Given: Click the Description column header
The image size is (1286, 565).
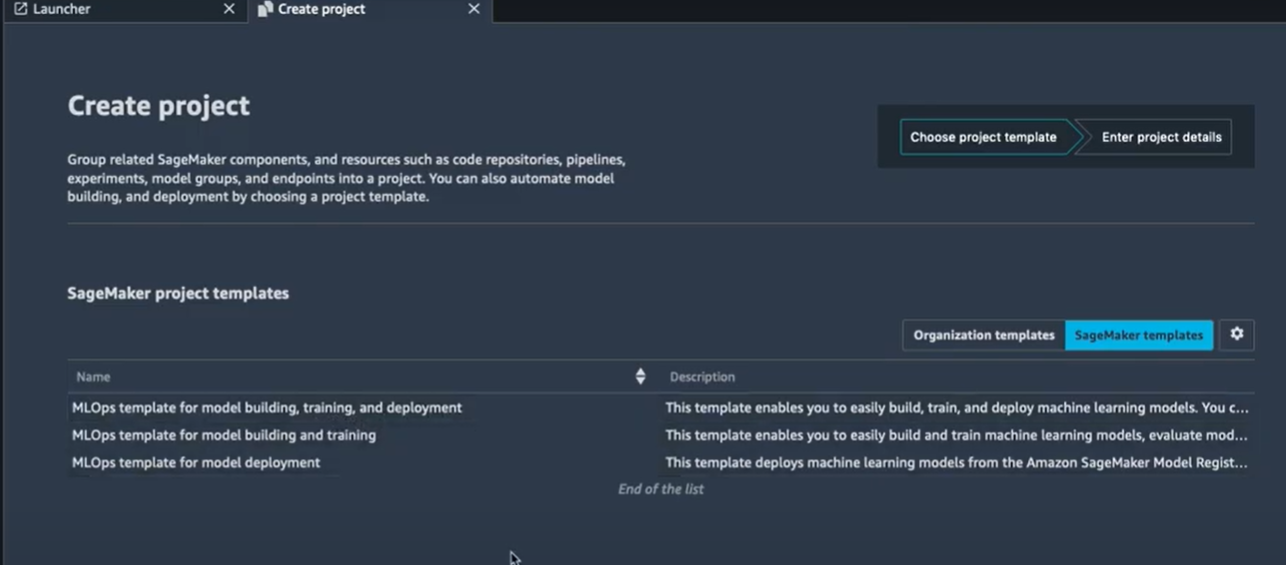Looking at the screenshot, I should 702,377.
